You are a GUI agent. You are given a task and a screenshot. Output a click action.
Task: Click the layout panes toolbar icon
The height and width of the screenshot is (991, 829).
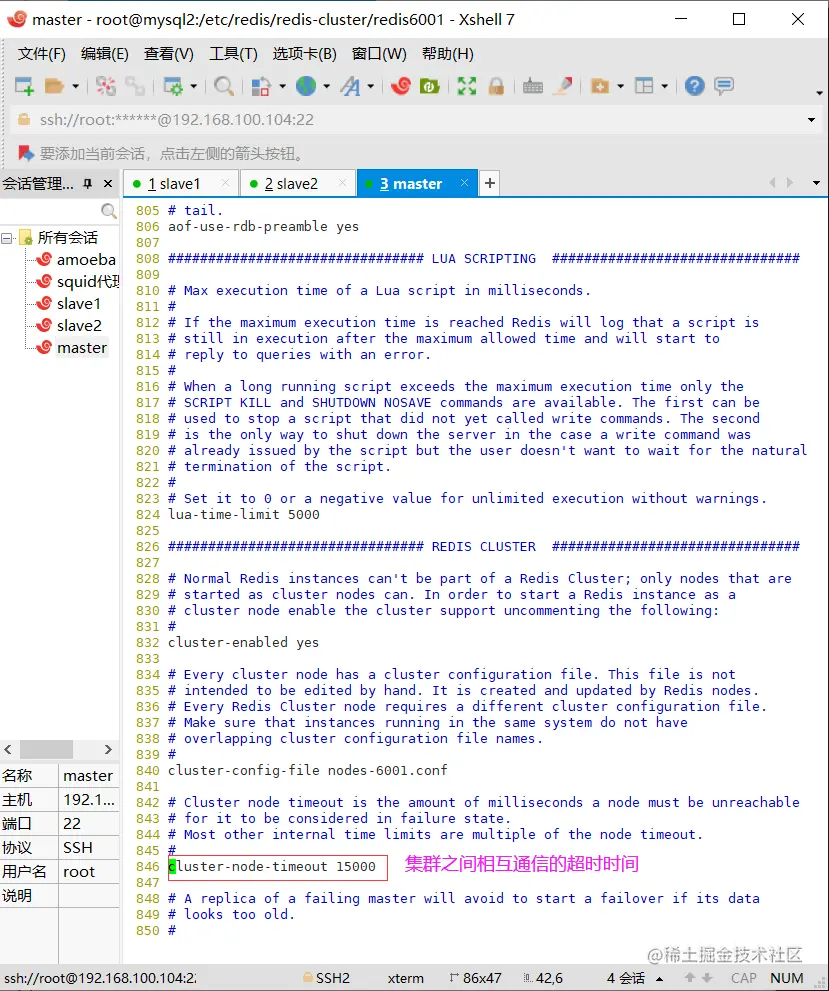tap(644, 86)
